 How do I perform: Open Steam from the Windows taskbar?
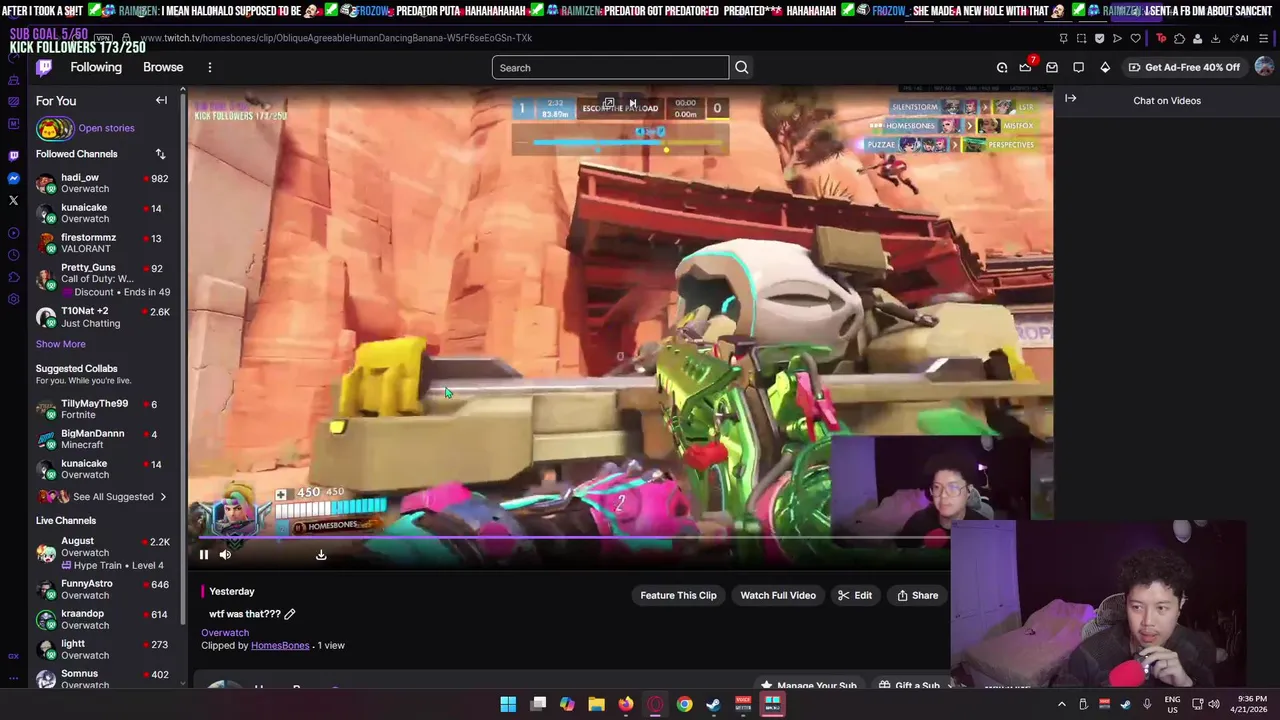tap(713, 704)
